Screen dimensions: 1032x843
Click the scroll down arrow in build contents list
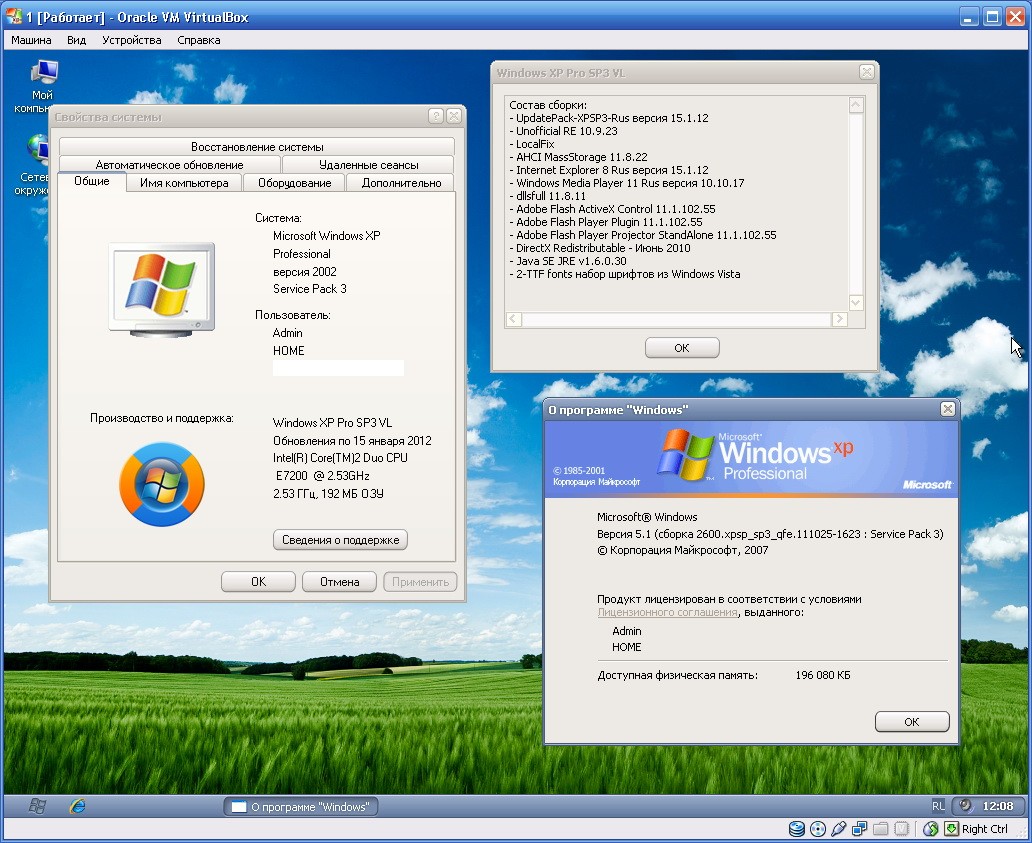[856, 302]
